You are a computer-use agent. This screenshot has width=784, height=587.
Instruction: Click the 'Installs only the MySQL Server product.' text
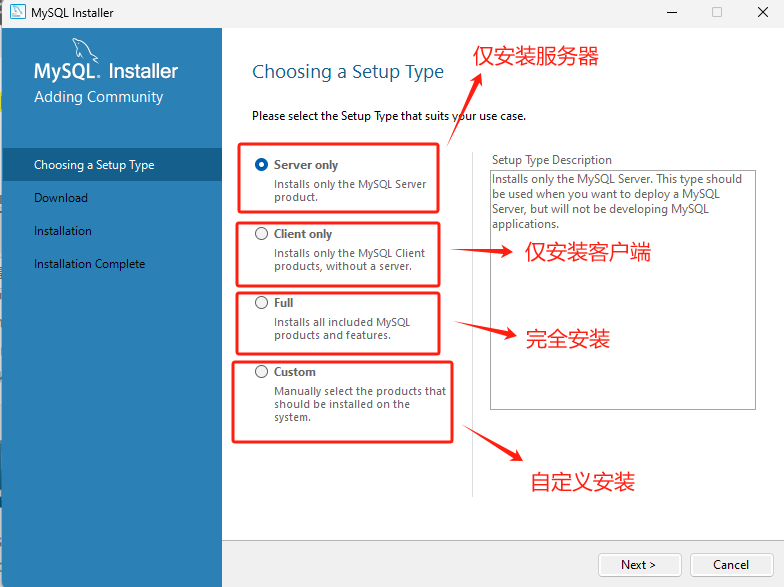click(350, 190)
